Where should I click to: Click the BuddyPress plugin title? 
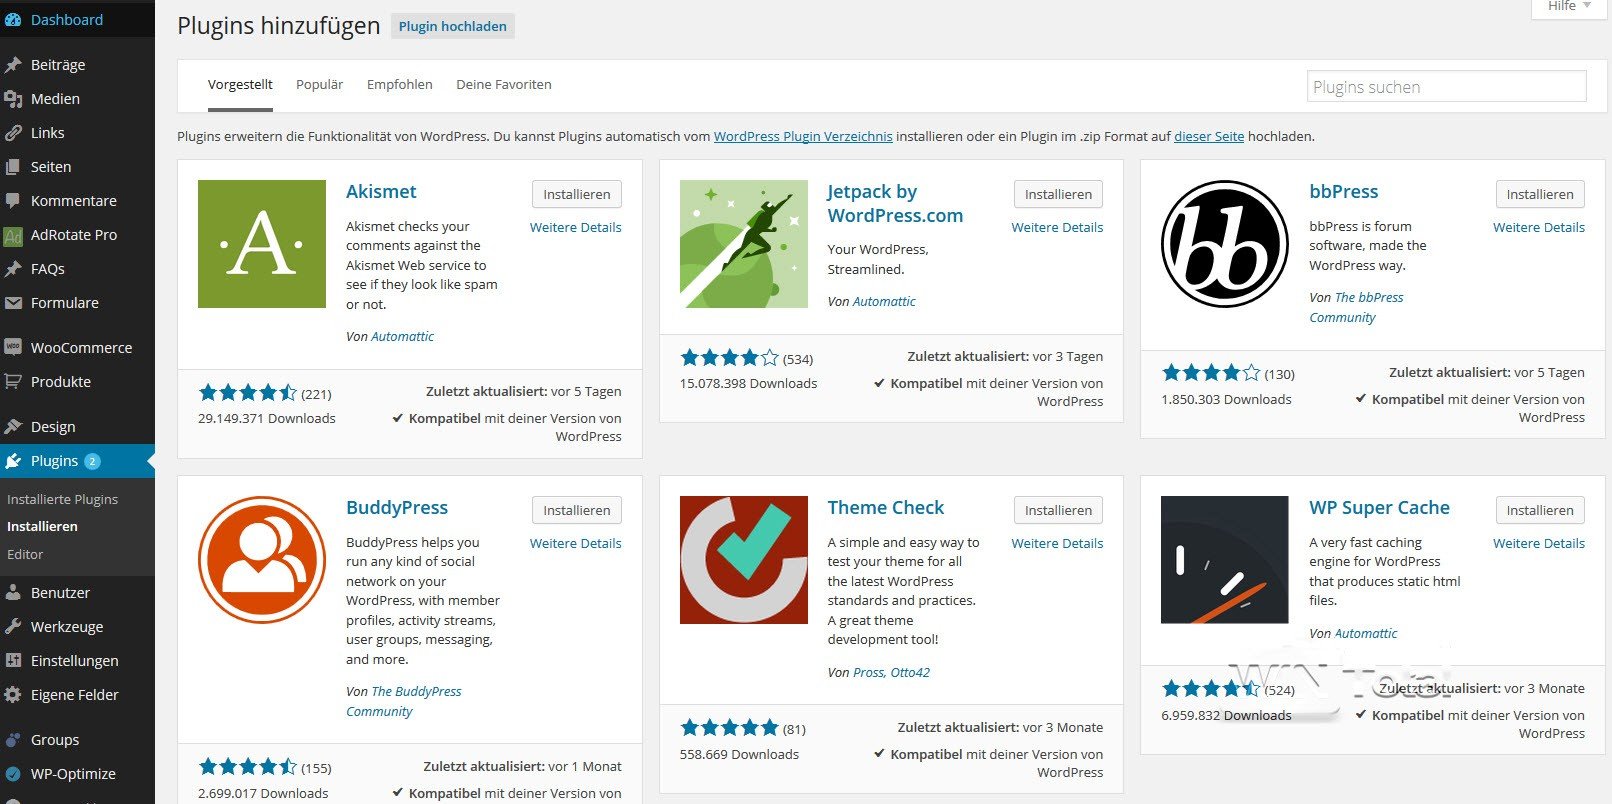tap(397, 507)
